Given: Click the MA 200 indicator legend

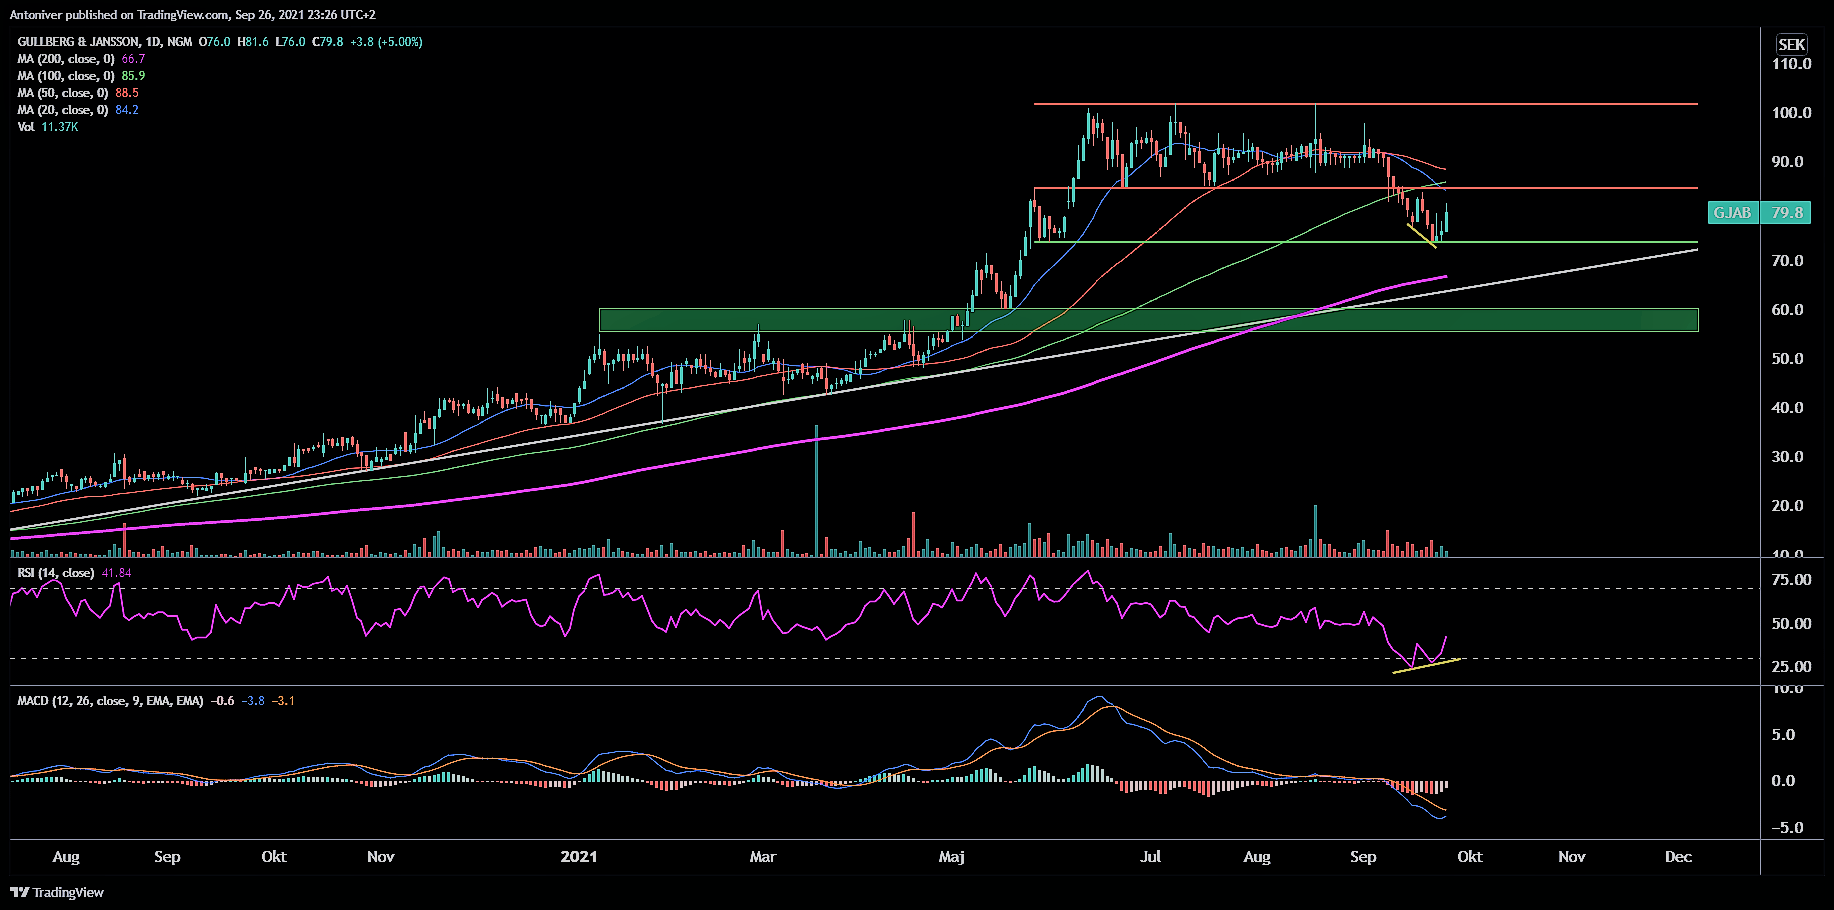Looking at the screenshot, I should tap(80, 59).
